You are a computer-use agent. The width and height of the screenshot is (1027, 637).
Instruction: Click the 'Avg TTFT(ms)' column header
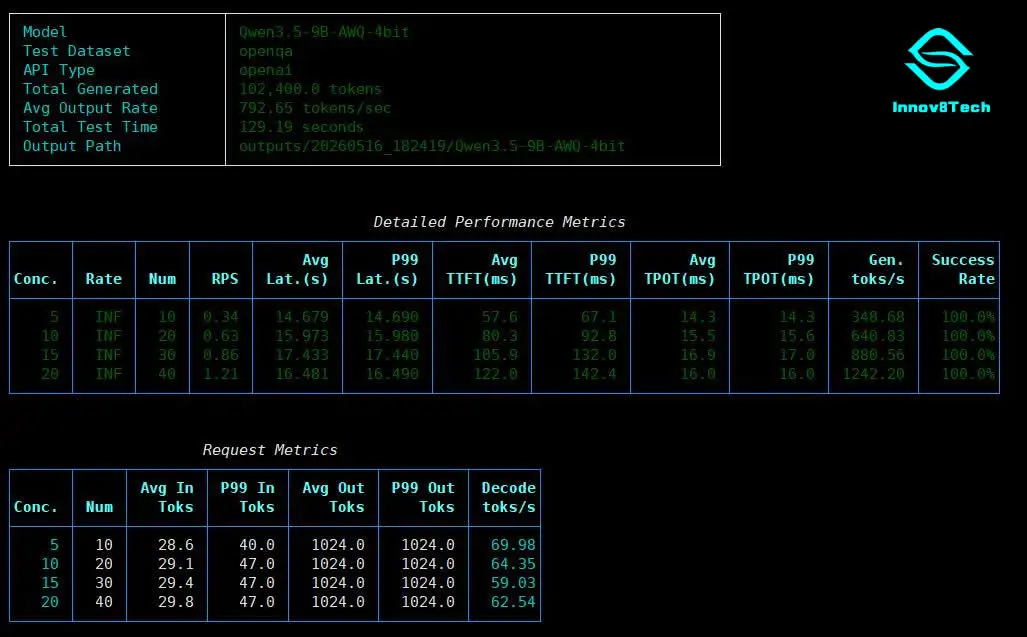coord(481,270)
